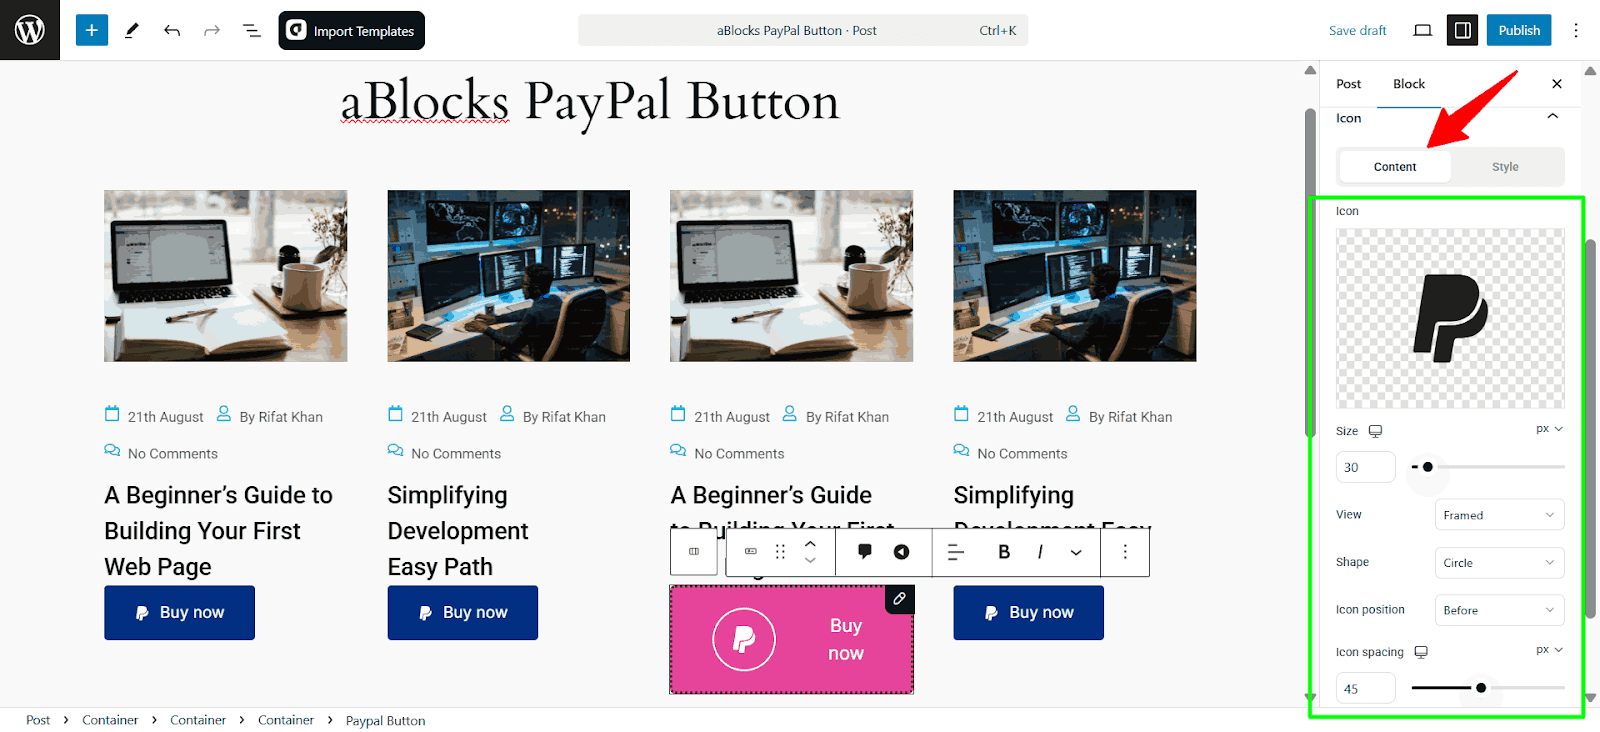
Task: Close the settings sidebar
Action: (1557, 84)
